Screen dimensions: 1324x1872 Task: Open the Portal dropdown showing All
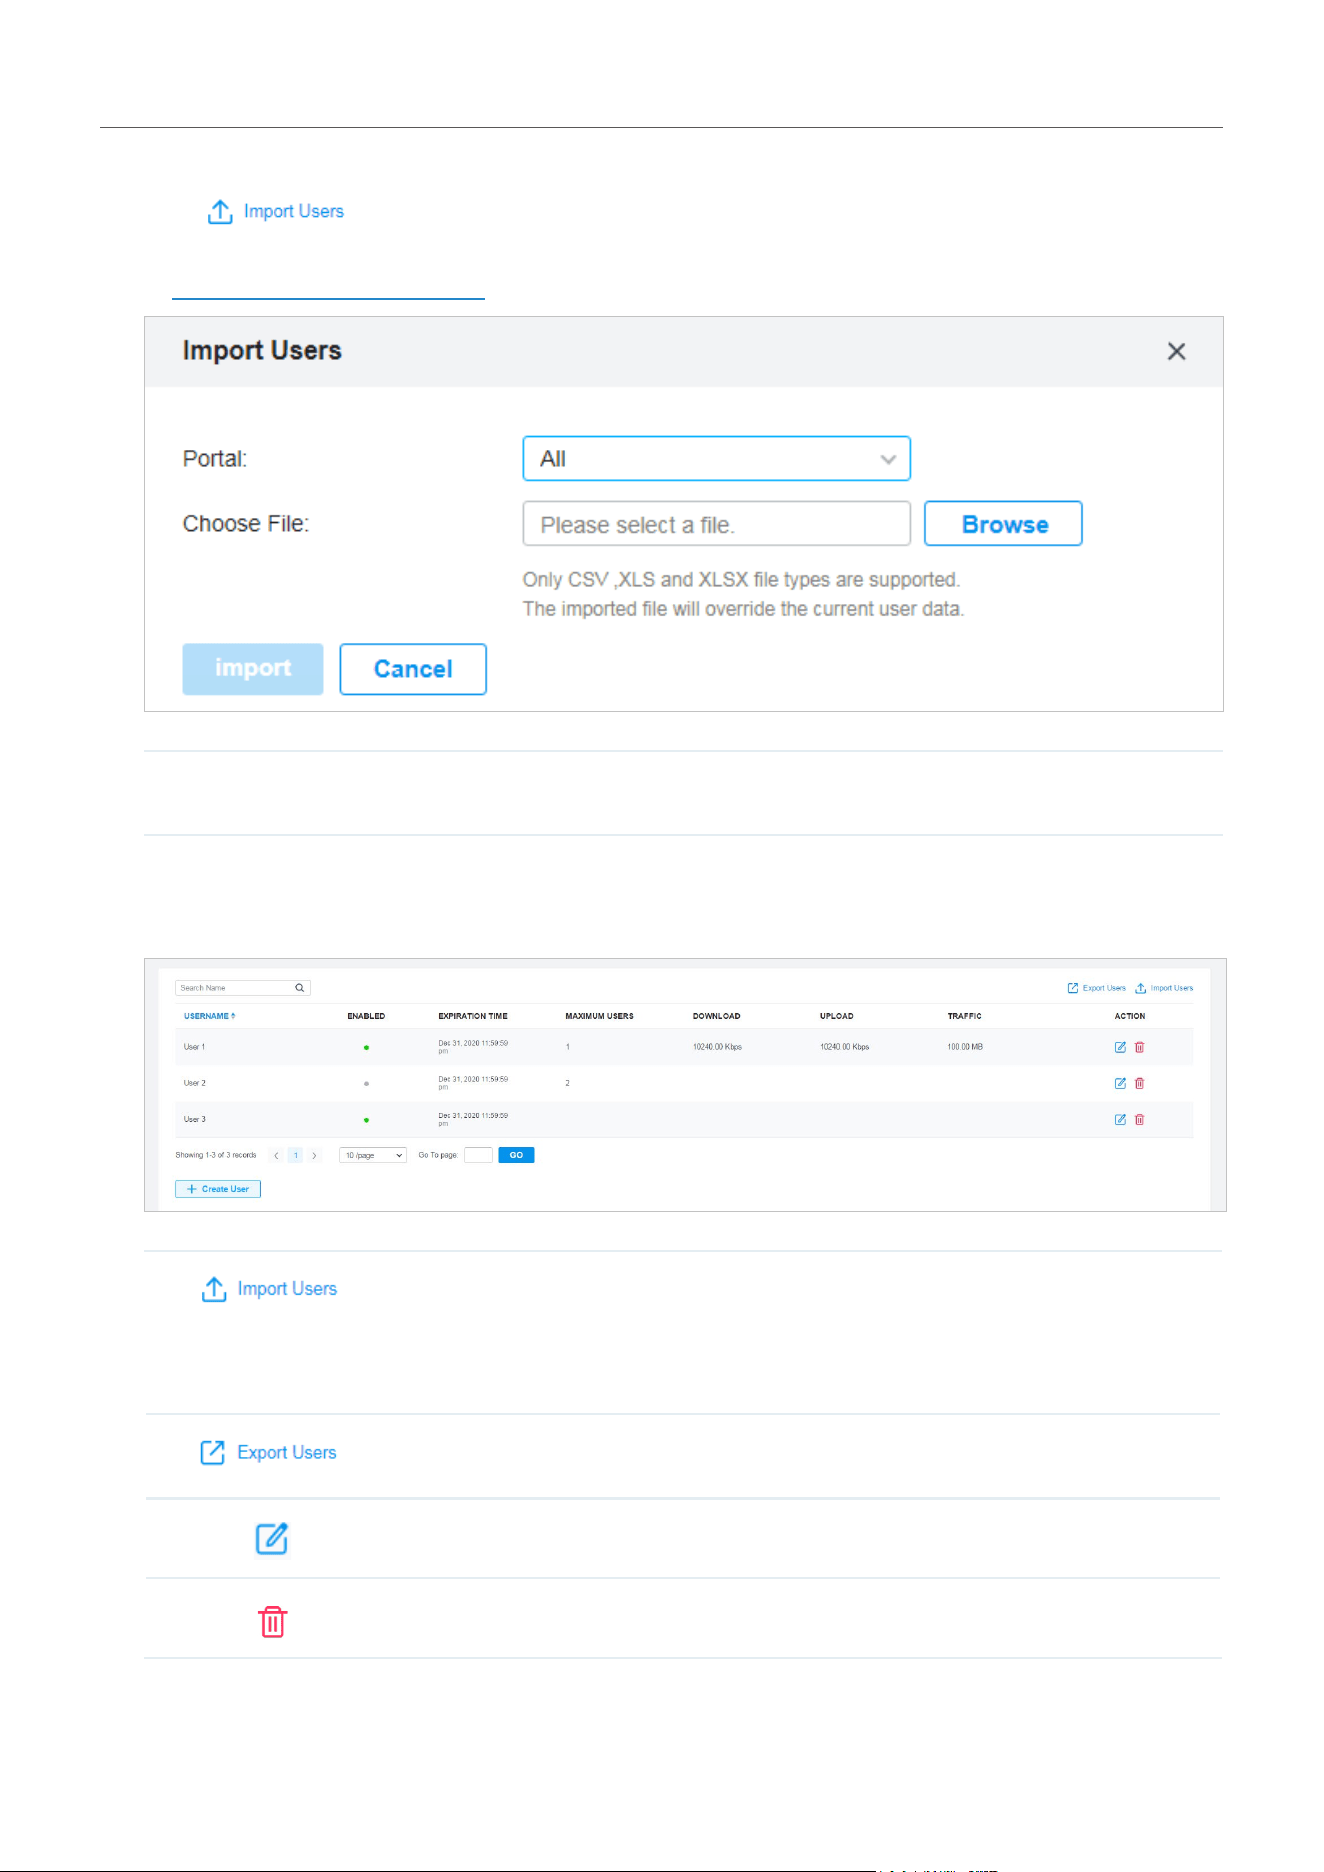coord(716,459)
